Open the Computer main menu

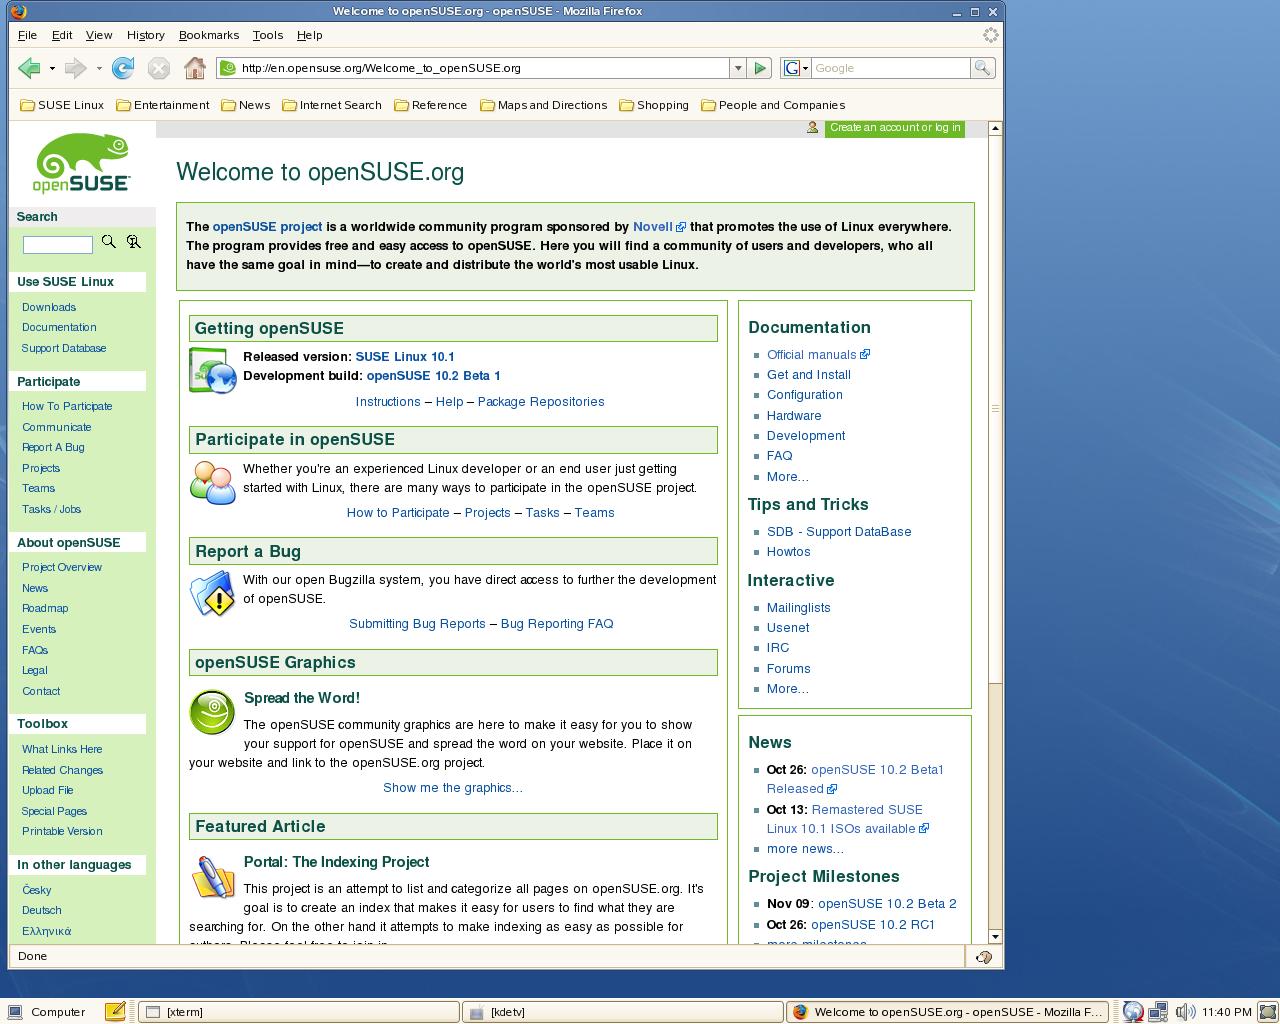(x=48, y=1012)
